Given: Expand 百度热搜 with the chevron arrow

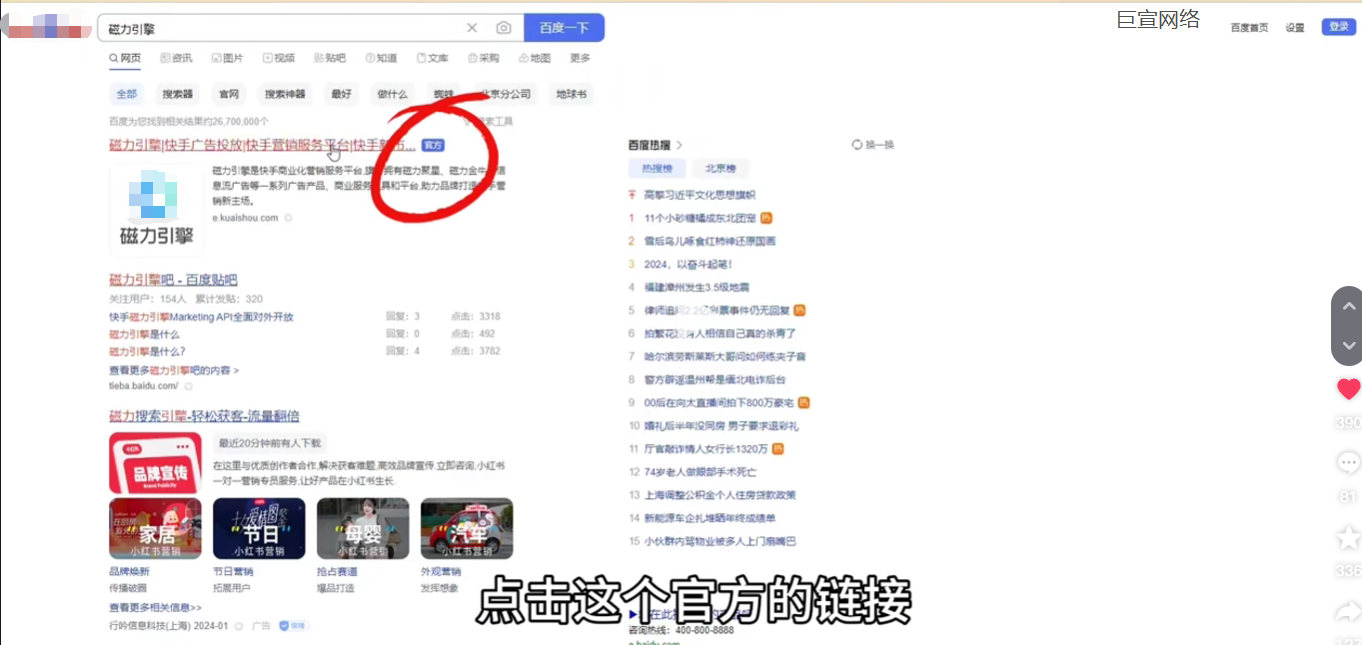Looking at the screenshot, I should tap(679, 145).
